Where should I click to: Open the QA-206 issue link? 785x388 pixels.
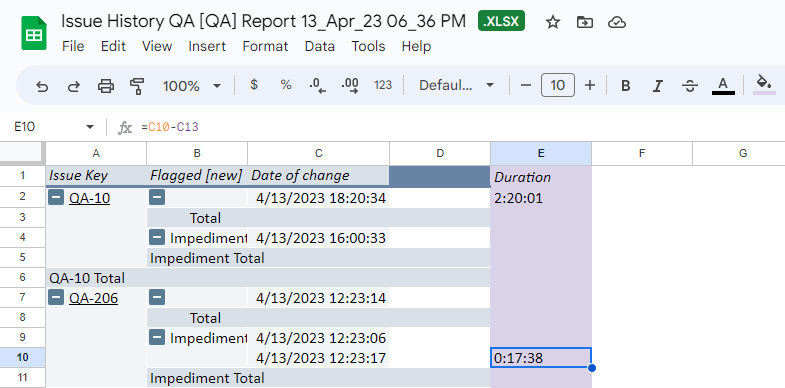pyautogui.click(x=94, y=298)
